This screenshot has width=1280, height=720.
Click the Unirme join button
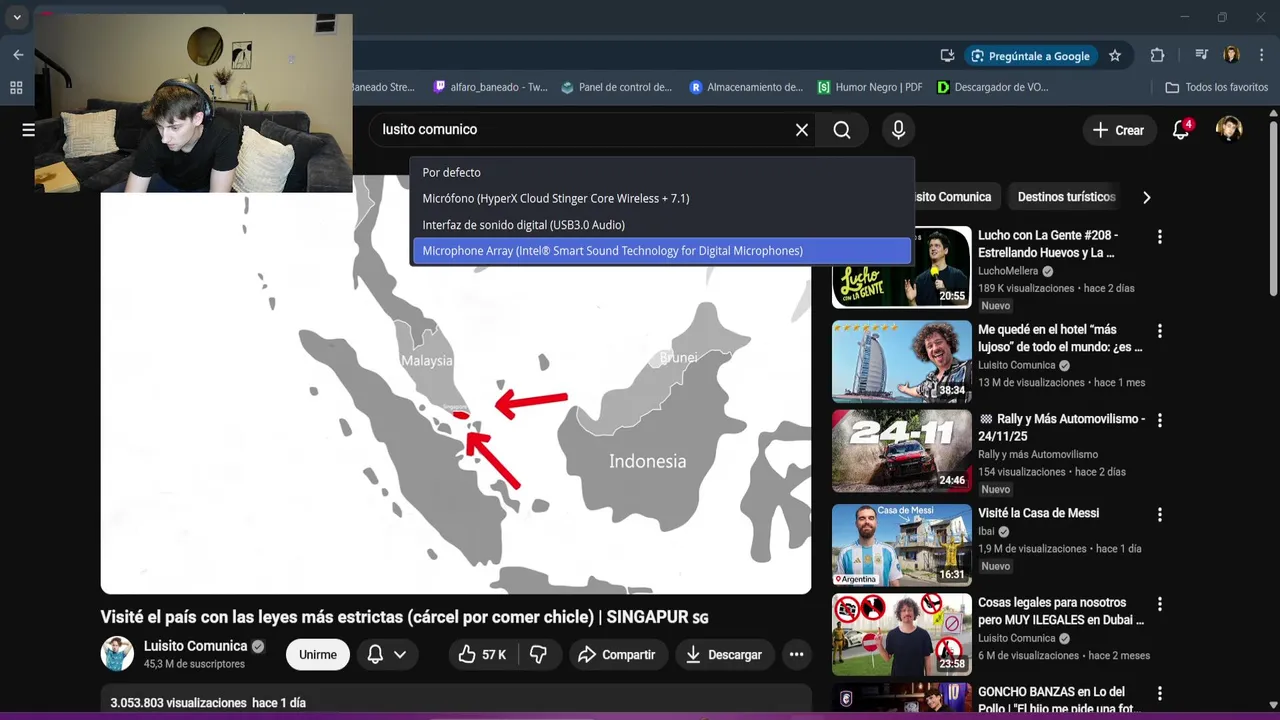pyautogui.click(x=318, y=655)
